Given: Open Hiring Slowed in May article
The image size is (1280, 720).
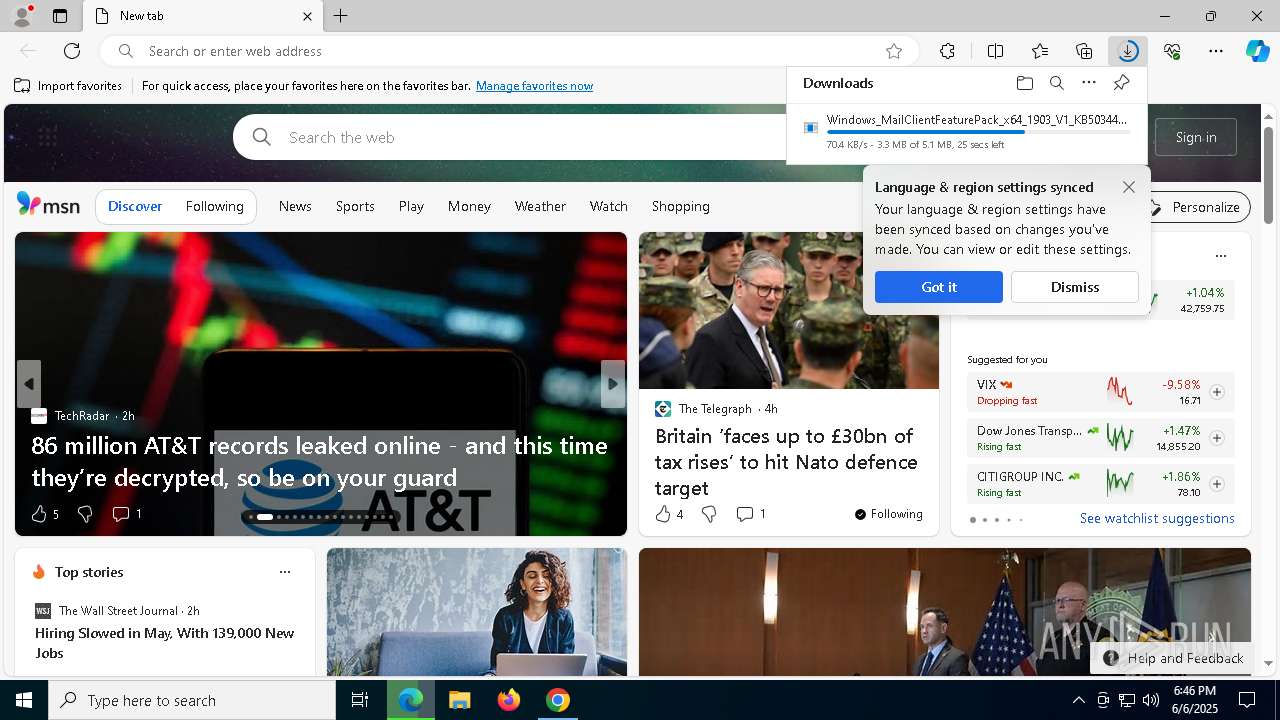Looking at the screenshot, I should 165,643.
